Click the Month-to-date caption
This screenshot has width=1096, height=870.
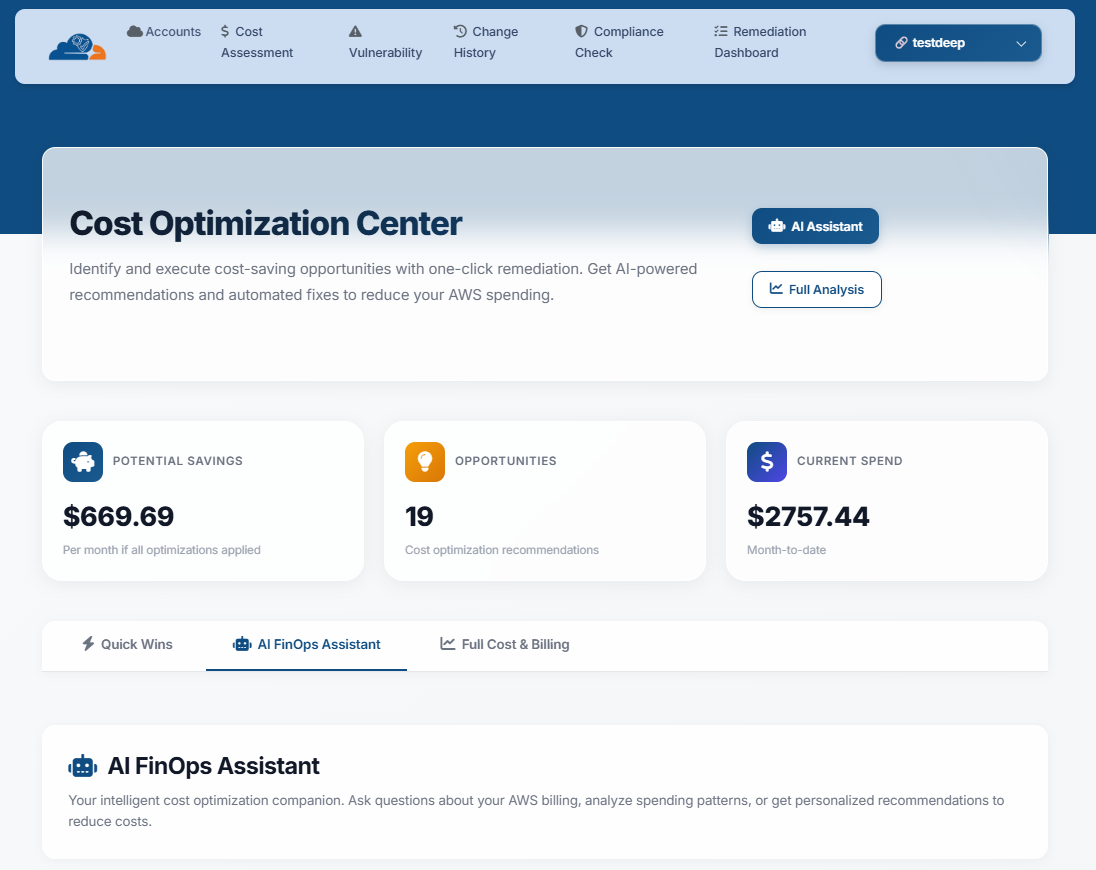[x=786, y=550]
